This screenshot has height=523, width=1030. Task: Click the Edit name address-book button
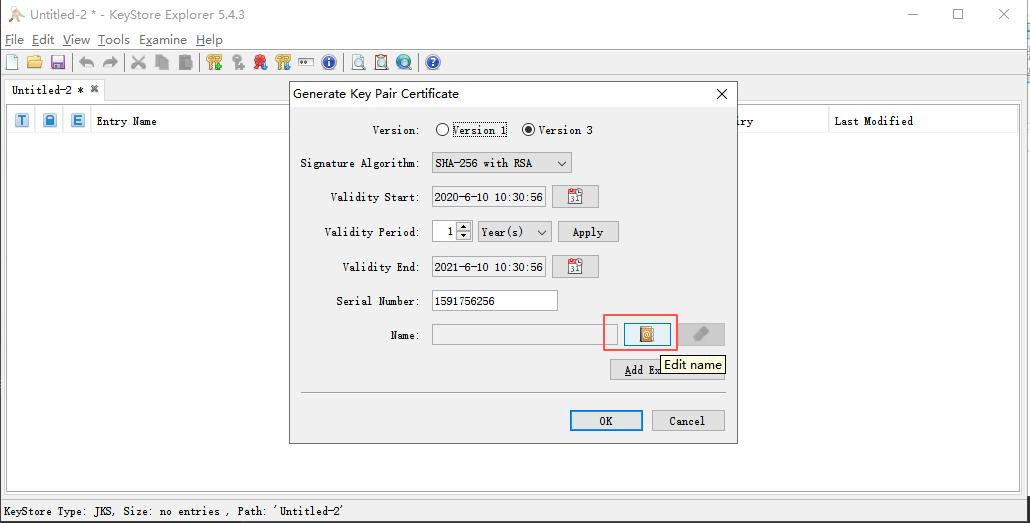point(647,334)
